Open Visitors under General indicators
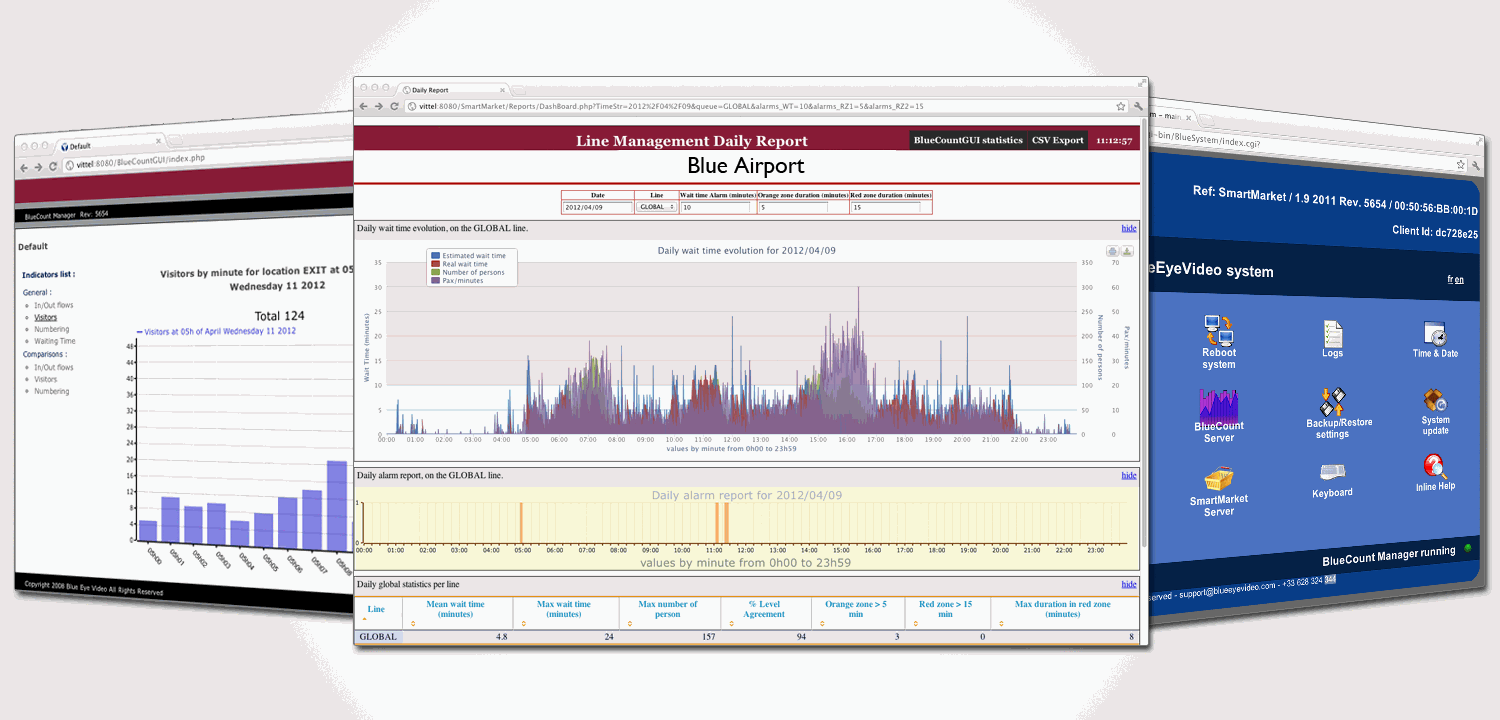This screenshot has width=1500, height=720. (x=45, y=317)
